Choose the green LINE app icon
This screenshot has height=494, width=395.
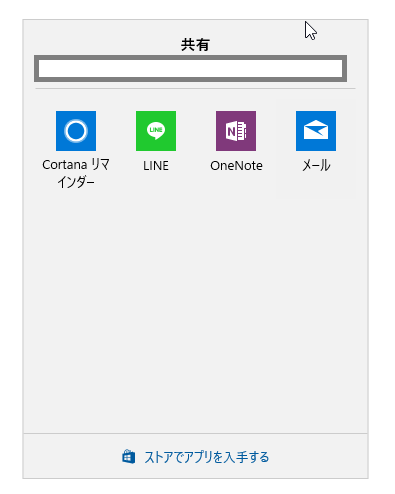coord(156,131)
